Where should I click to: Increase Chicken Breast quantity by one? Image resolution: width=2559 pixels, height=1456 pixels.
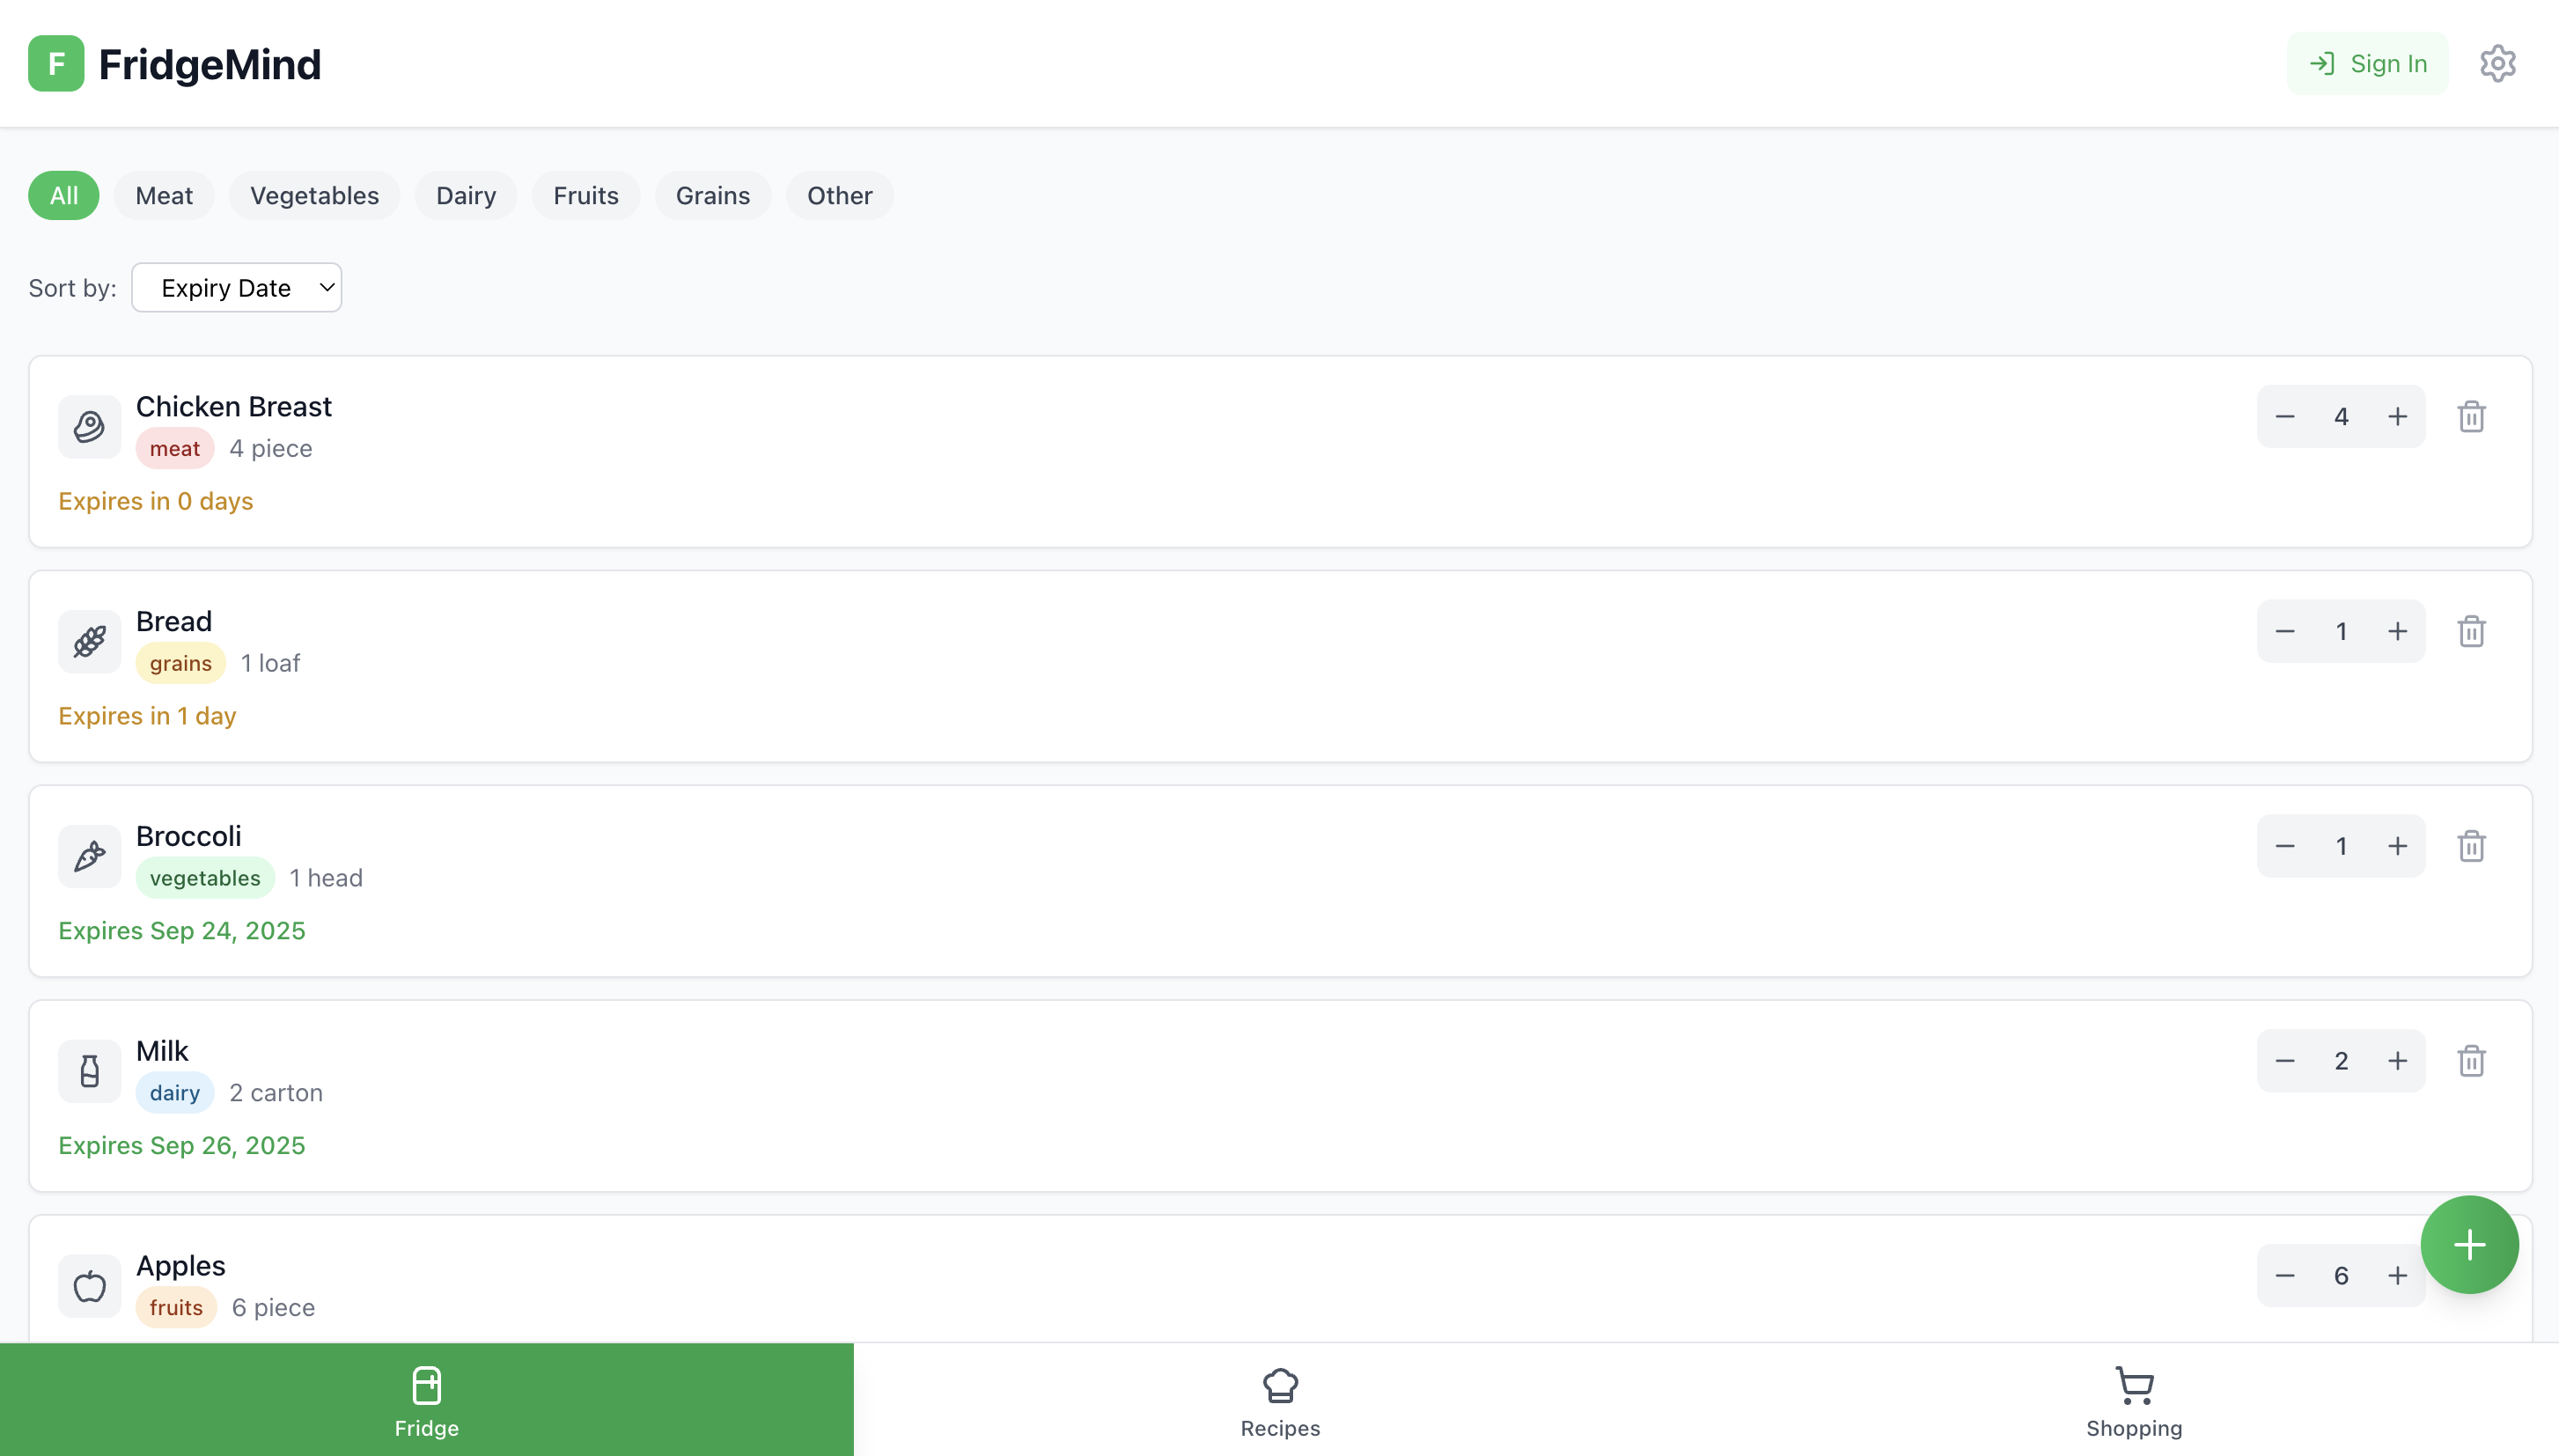coord(2397,417)
